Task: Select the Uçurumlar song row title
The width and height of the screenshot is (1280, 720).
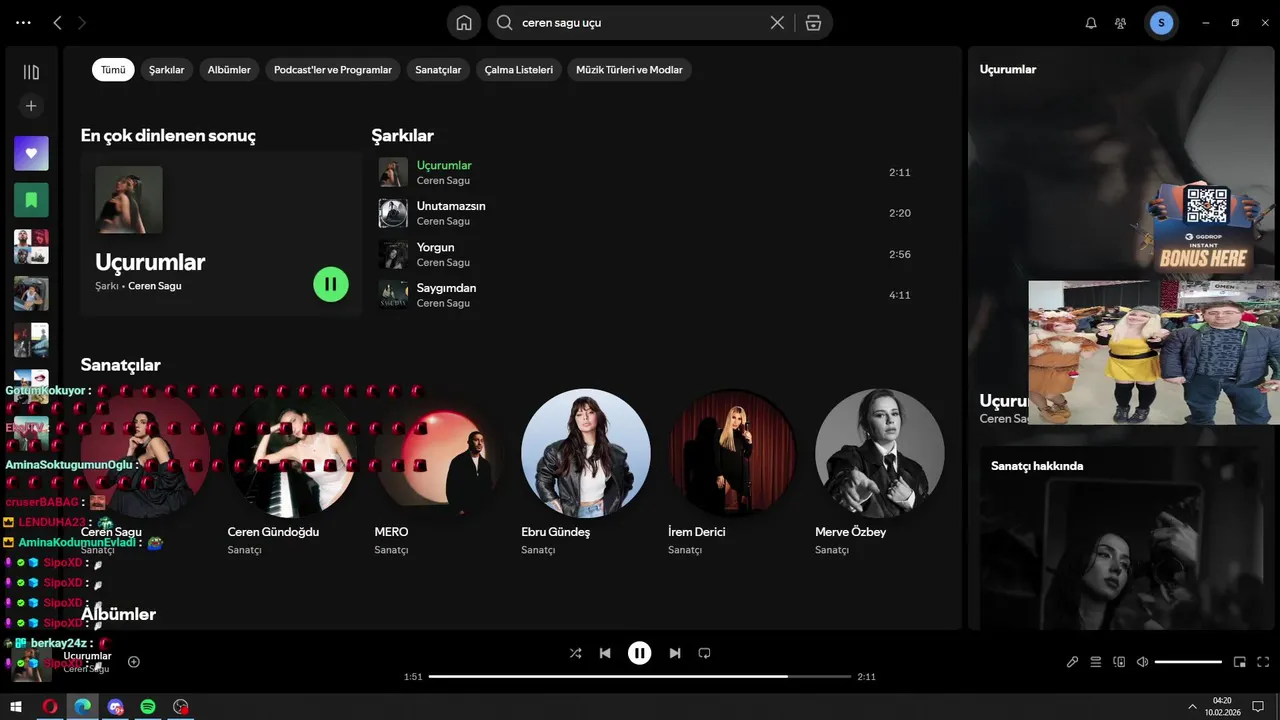Action: pos(444,165)
